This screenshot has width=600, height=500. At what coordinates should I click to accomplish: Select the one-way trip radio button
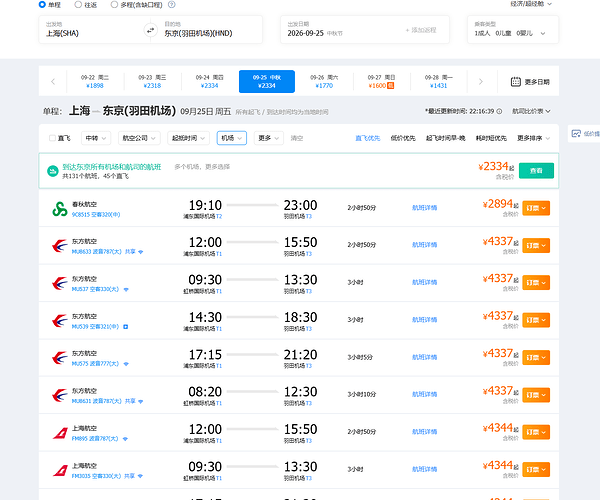click(42, 5)
